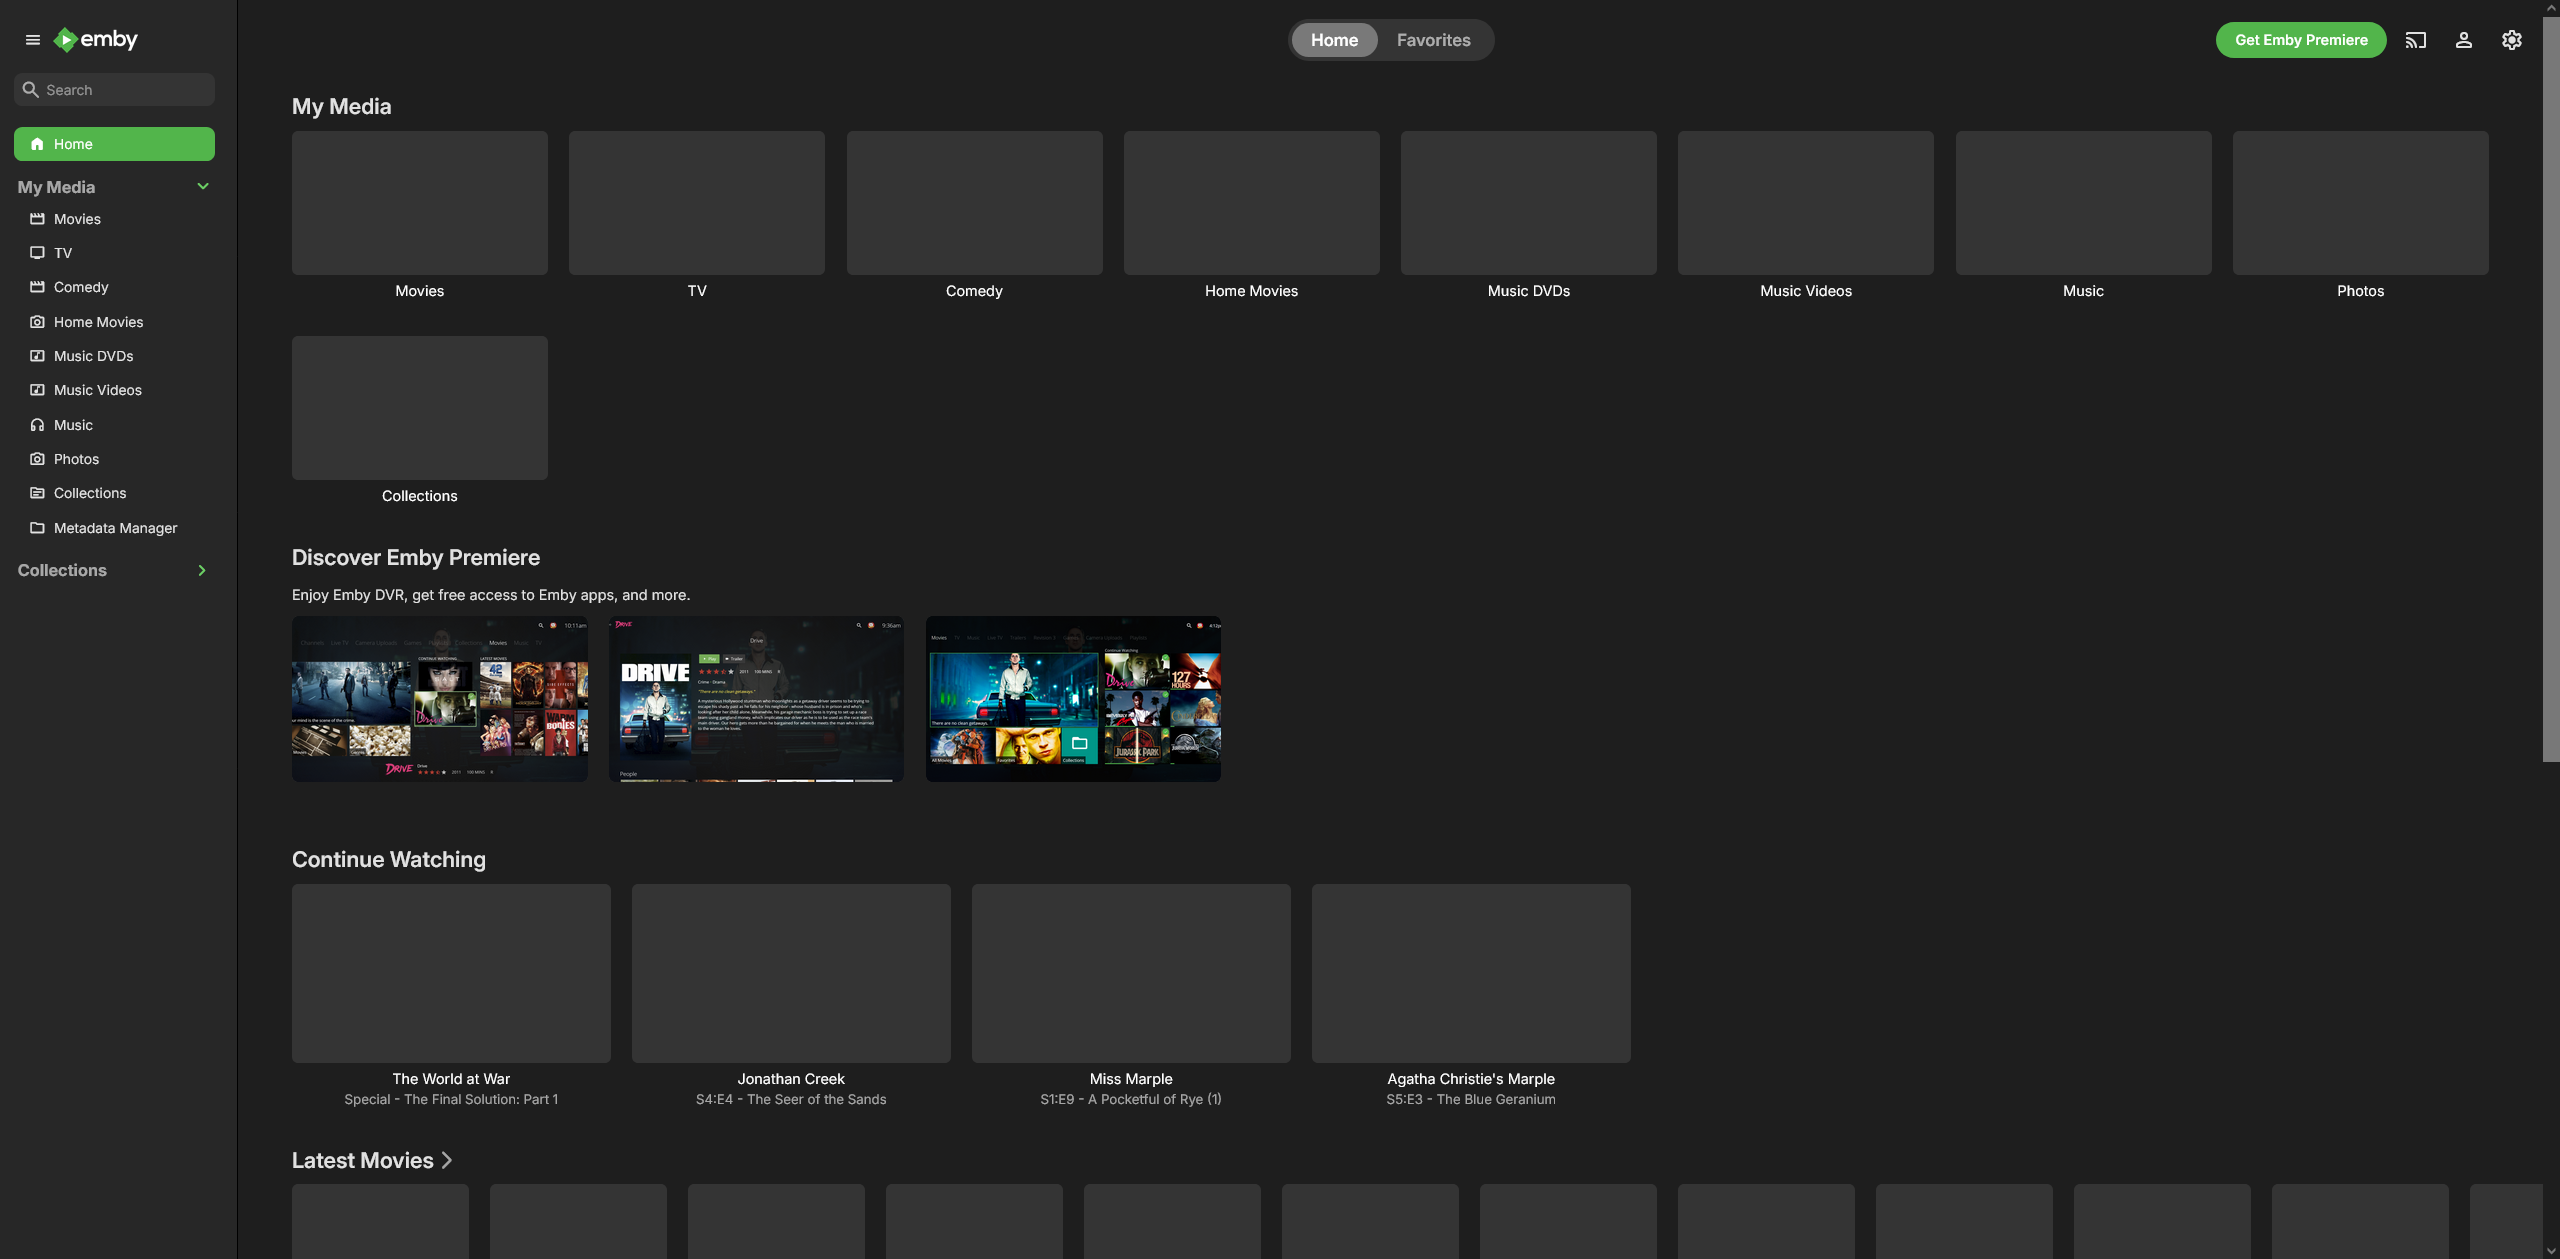This screenshot has height=1259, width=2560.
Task: Select the TV library in the sidebar
Action: pyautogui.click(x=62, y=252)
